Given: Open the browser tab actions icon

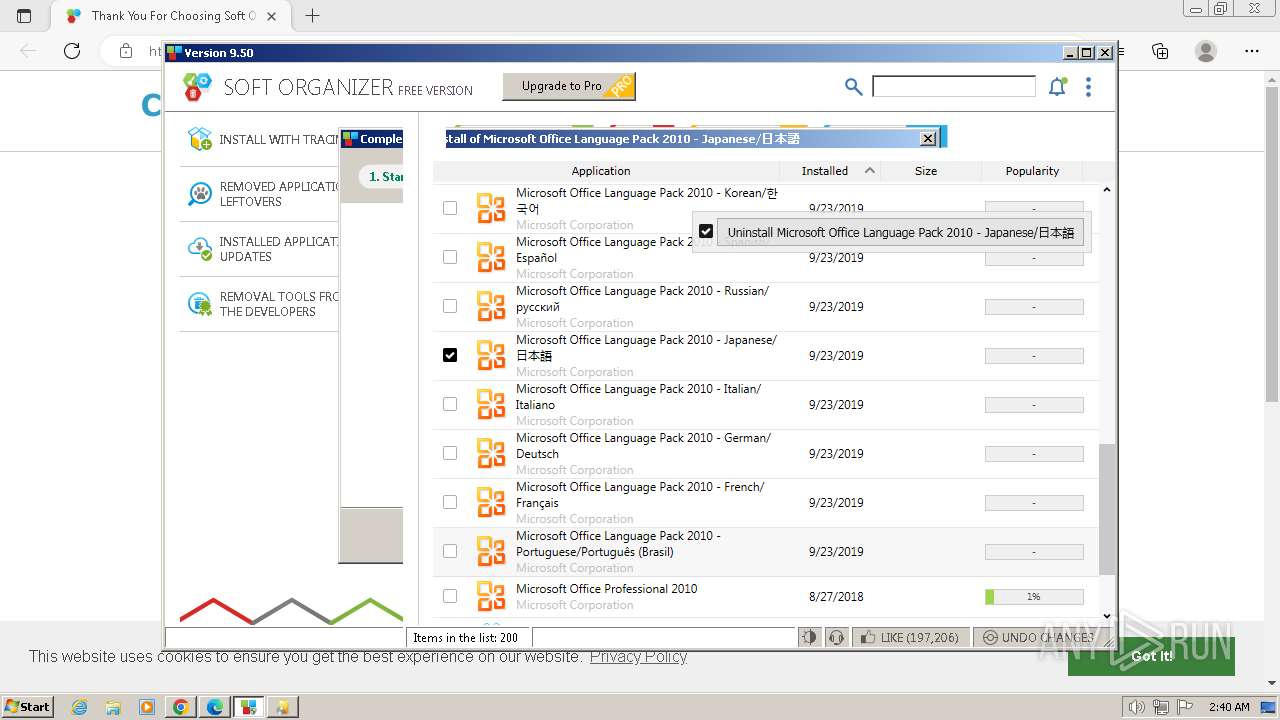Looking at the screenshot, I should pos(24,16).
